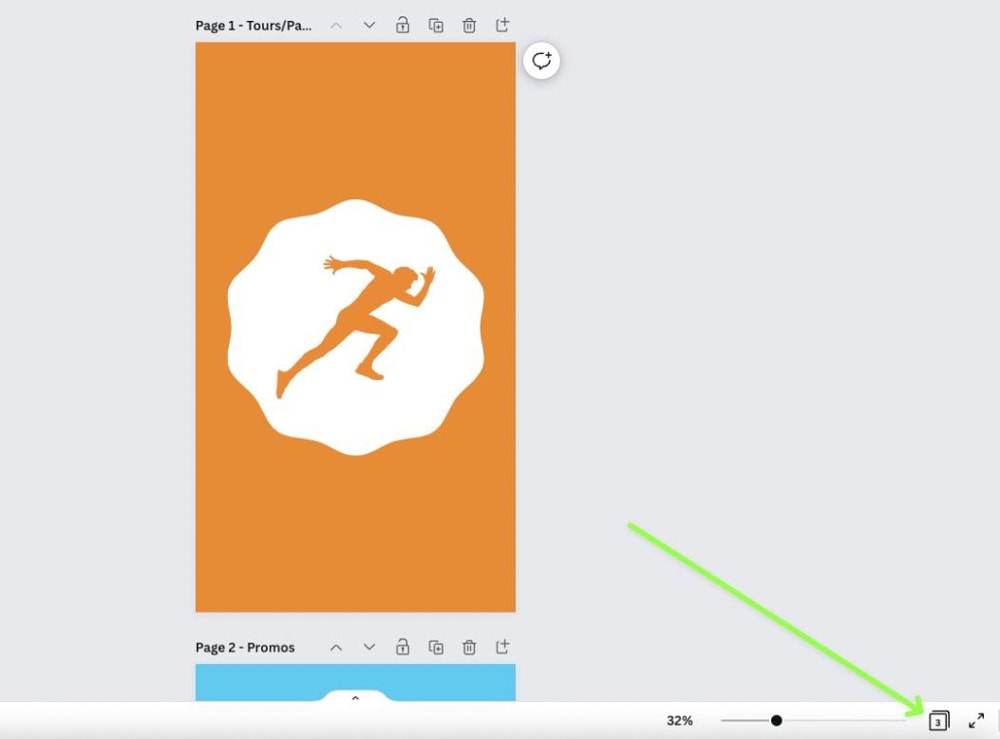Image resolution: width=1000 pixels, height=739 pixels.
Task: Move Page 1 down with its chevron
Action: pos(369,26)
